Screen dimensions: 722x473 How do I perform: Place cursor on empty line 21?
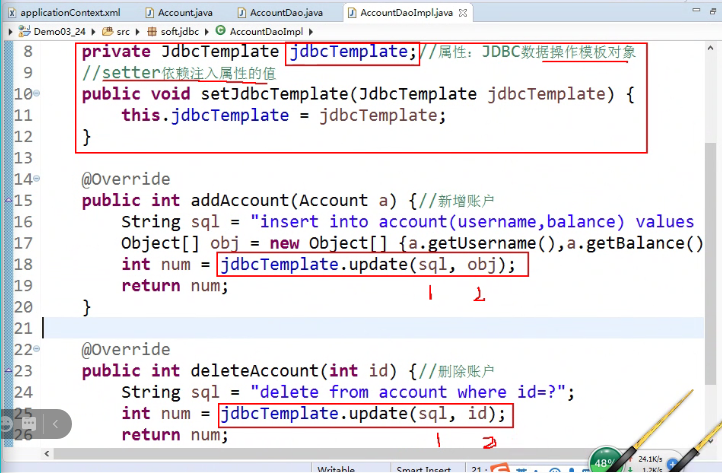373,328
